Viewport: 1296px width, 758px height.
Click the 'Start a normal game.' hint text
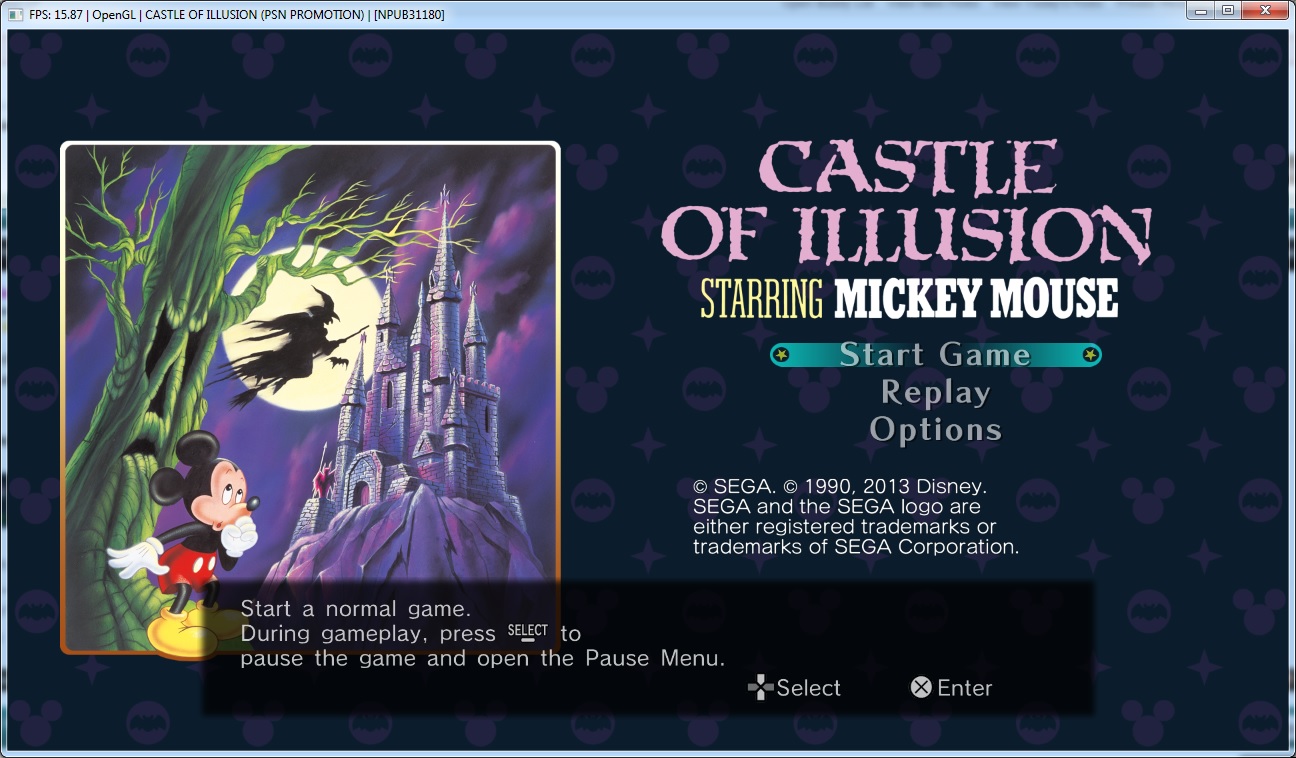point(355,608)
